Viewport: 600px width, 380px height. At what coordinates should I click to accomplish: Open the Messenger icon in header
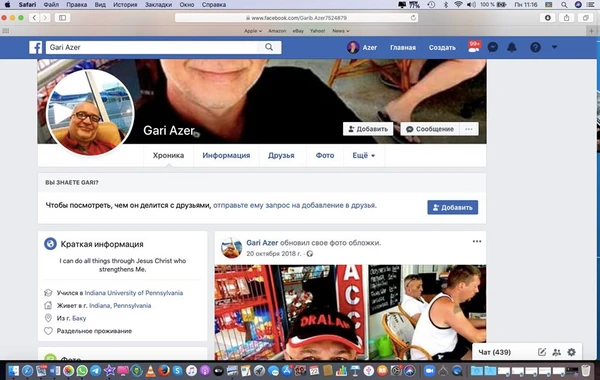pyautogui.click(x=493, y=47)
